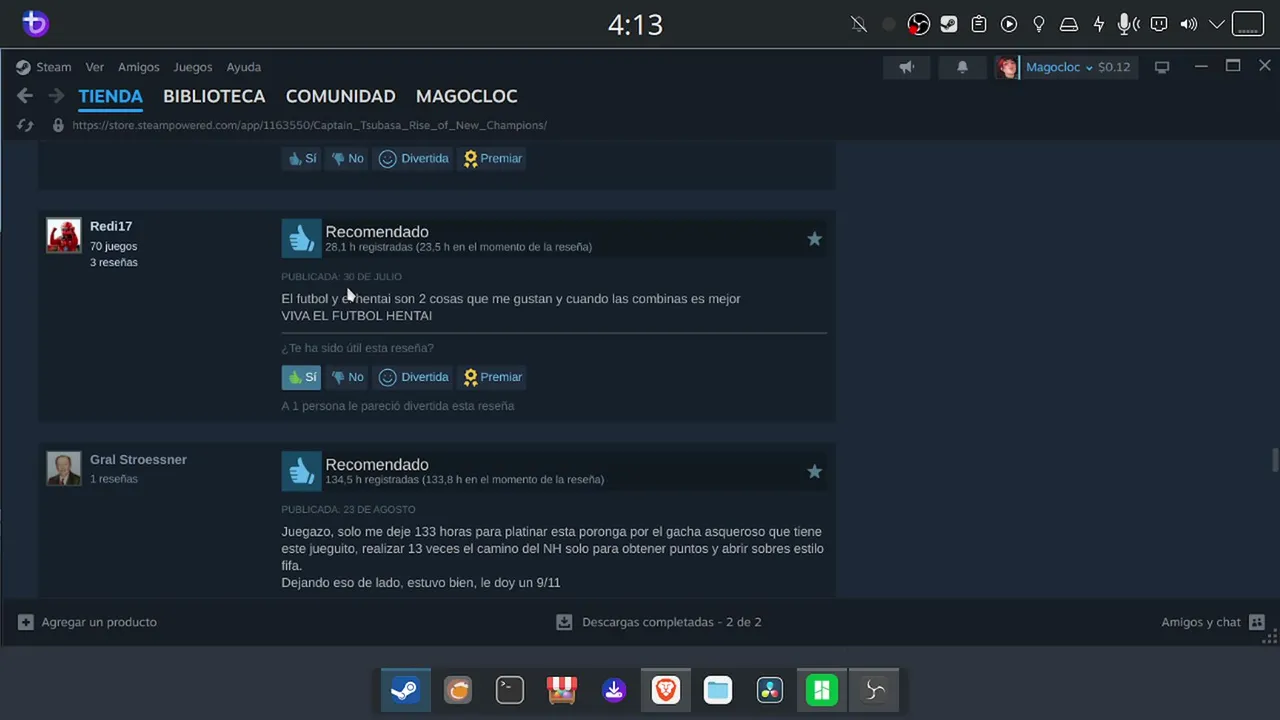This screenshot has width=1280, height=720.
Task: Switch to the COMUNIDAD tab
Action: (341, 96)
